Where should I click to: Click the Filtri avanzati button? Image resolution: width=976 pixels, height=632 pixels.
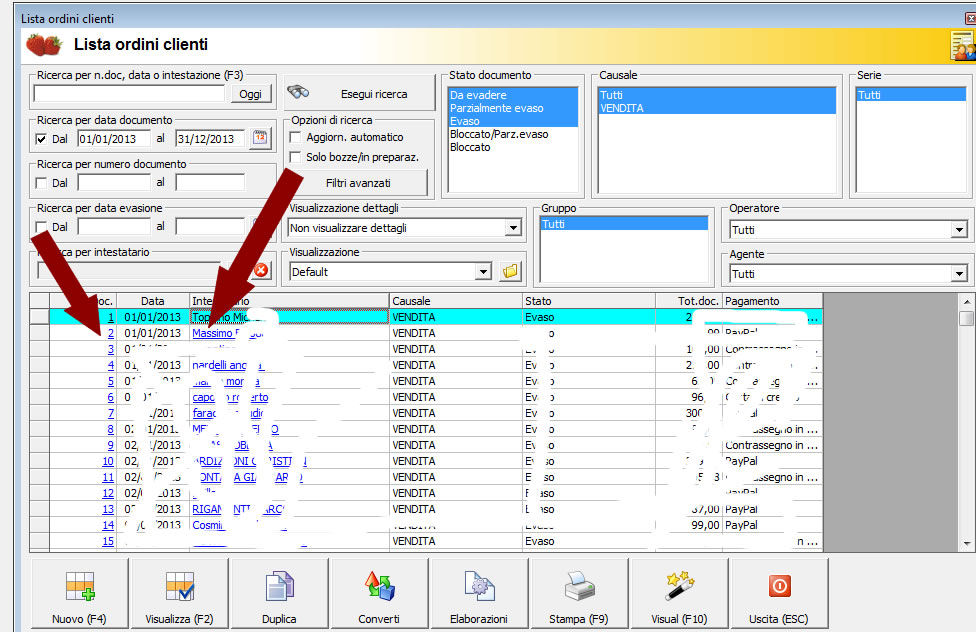[x=357, y=183]
